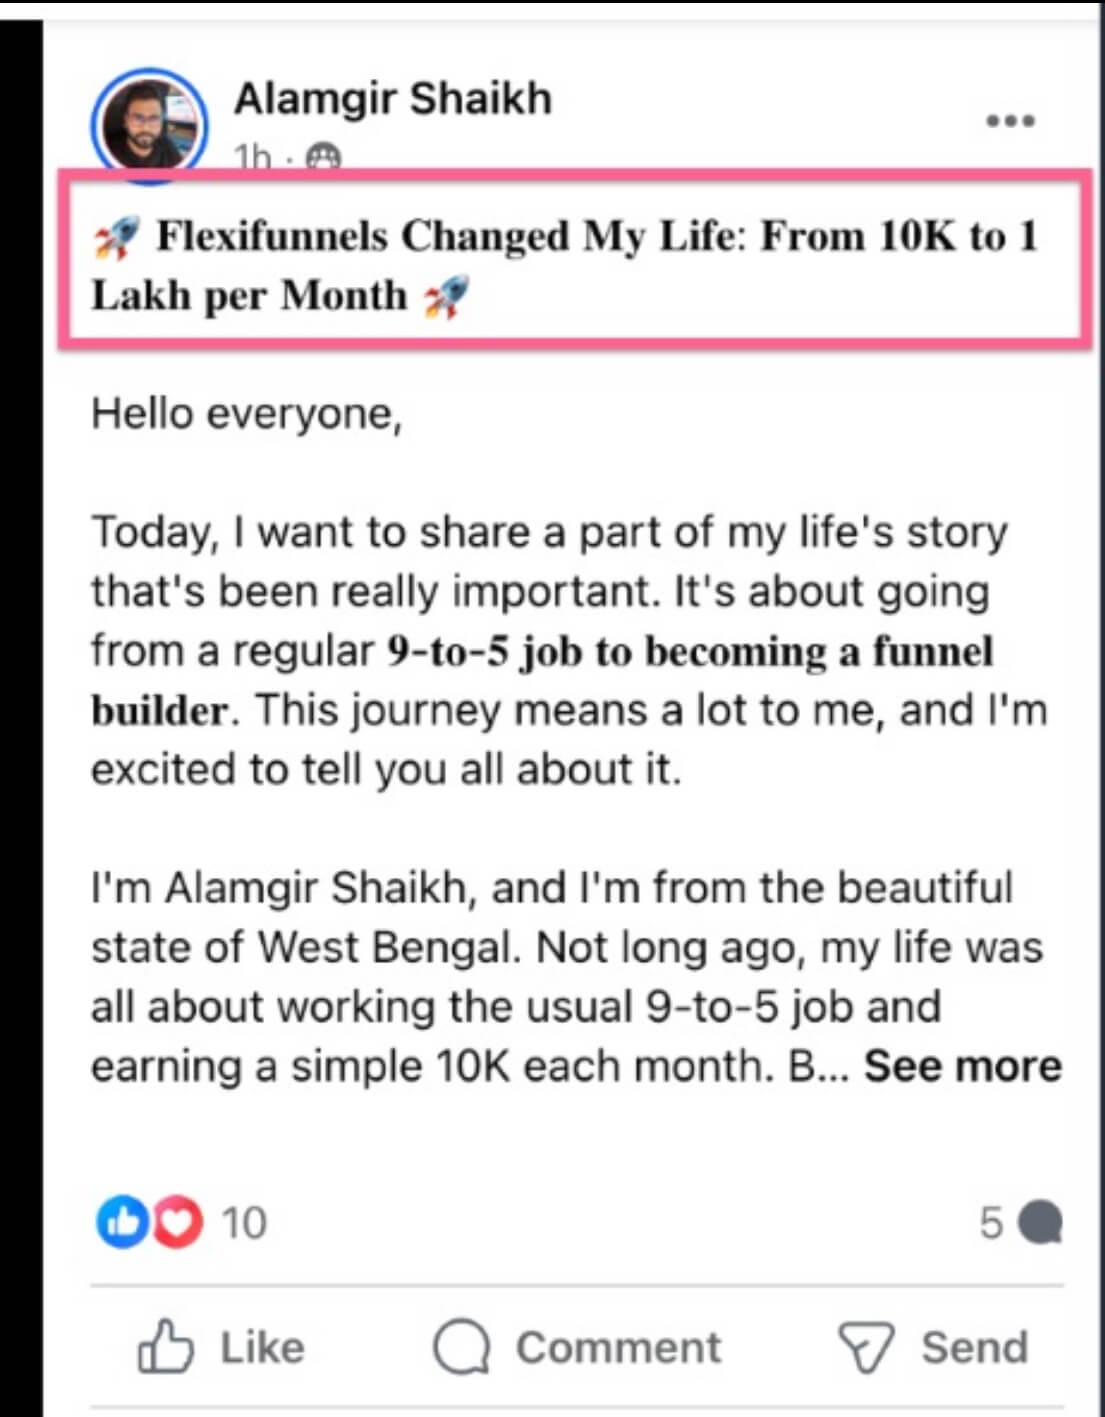Click the blue thumbs-up reaction icon
The width and height of the screenshot is (1105, 1417).
(x=121, y=1222)
